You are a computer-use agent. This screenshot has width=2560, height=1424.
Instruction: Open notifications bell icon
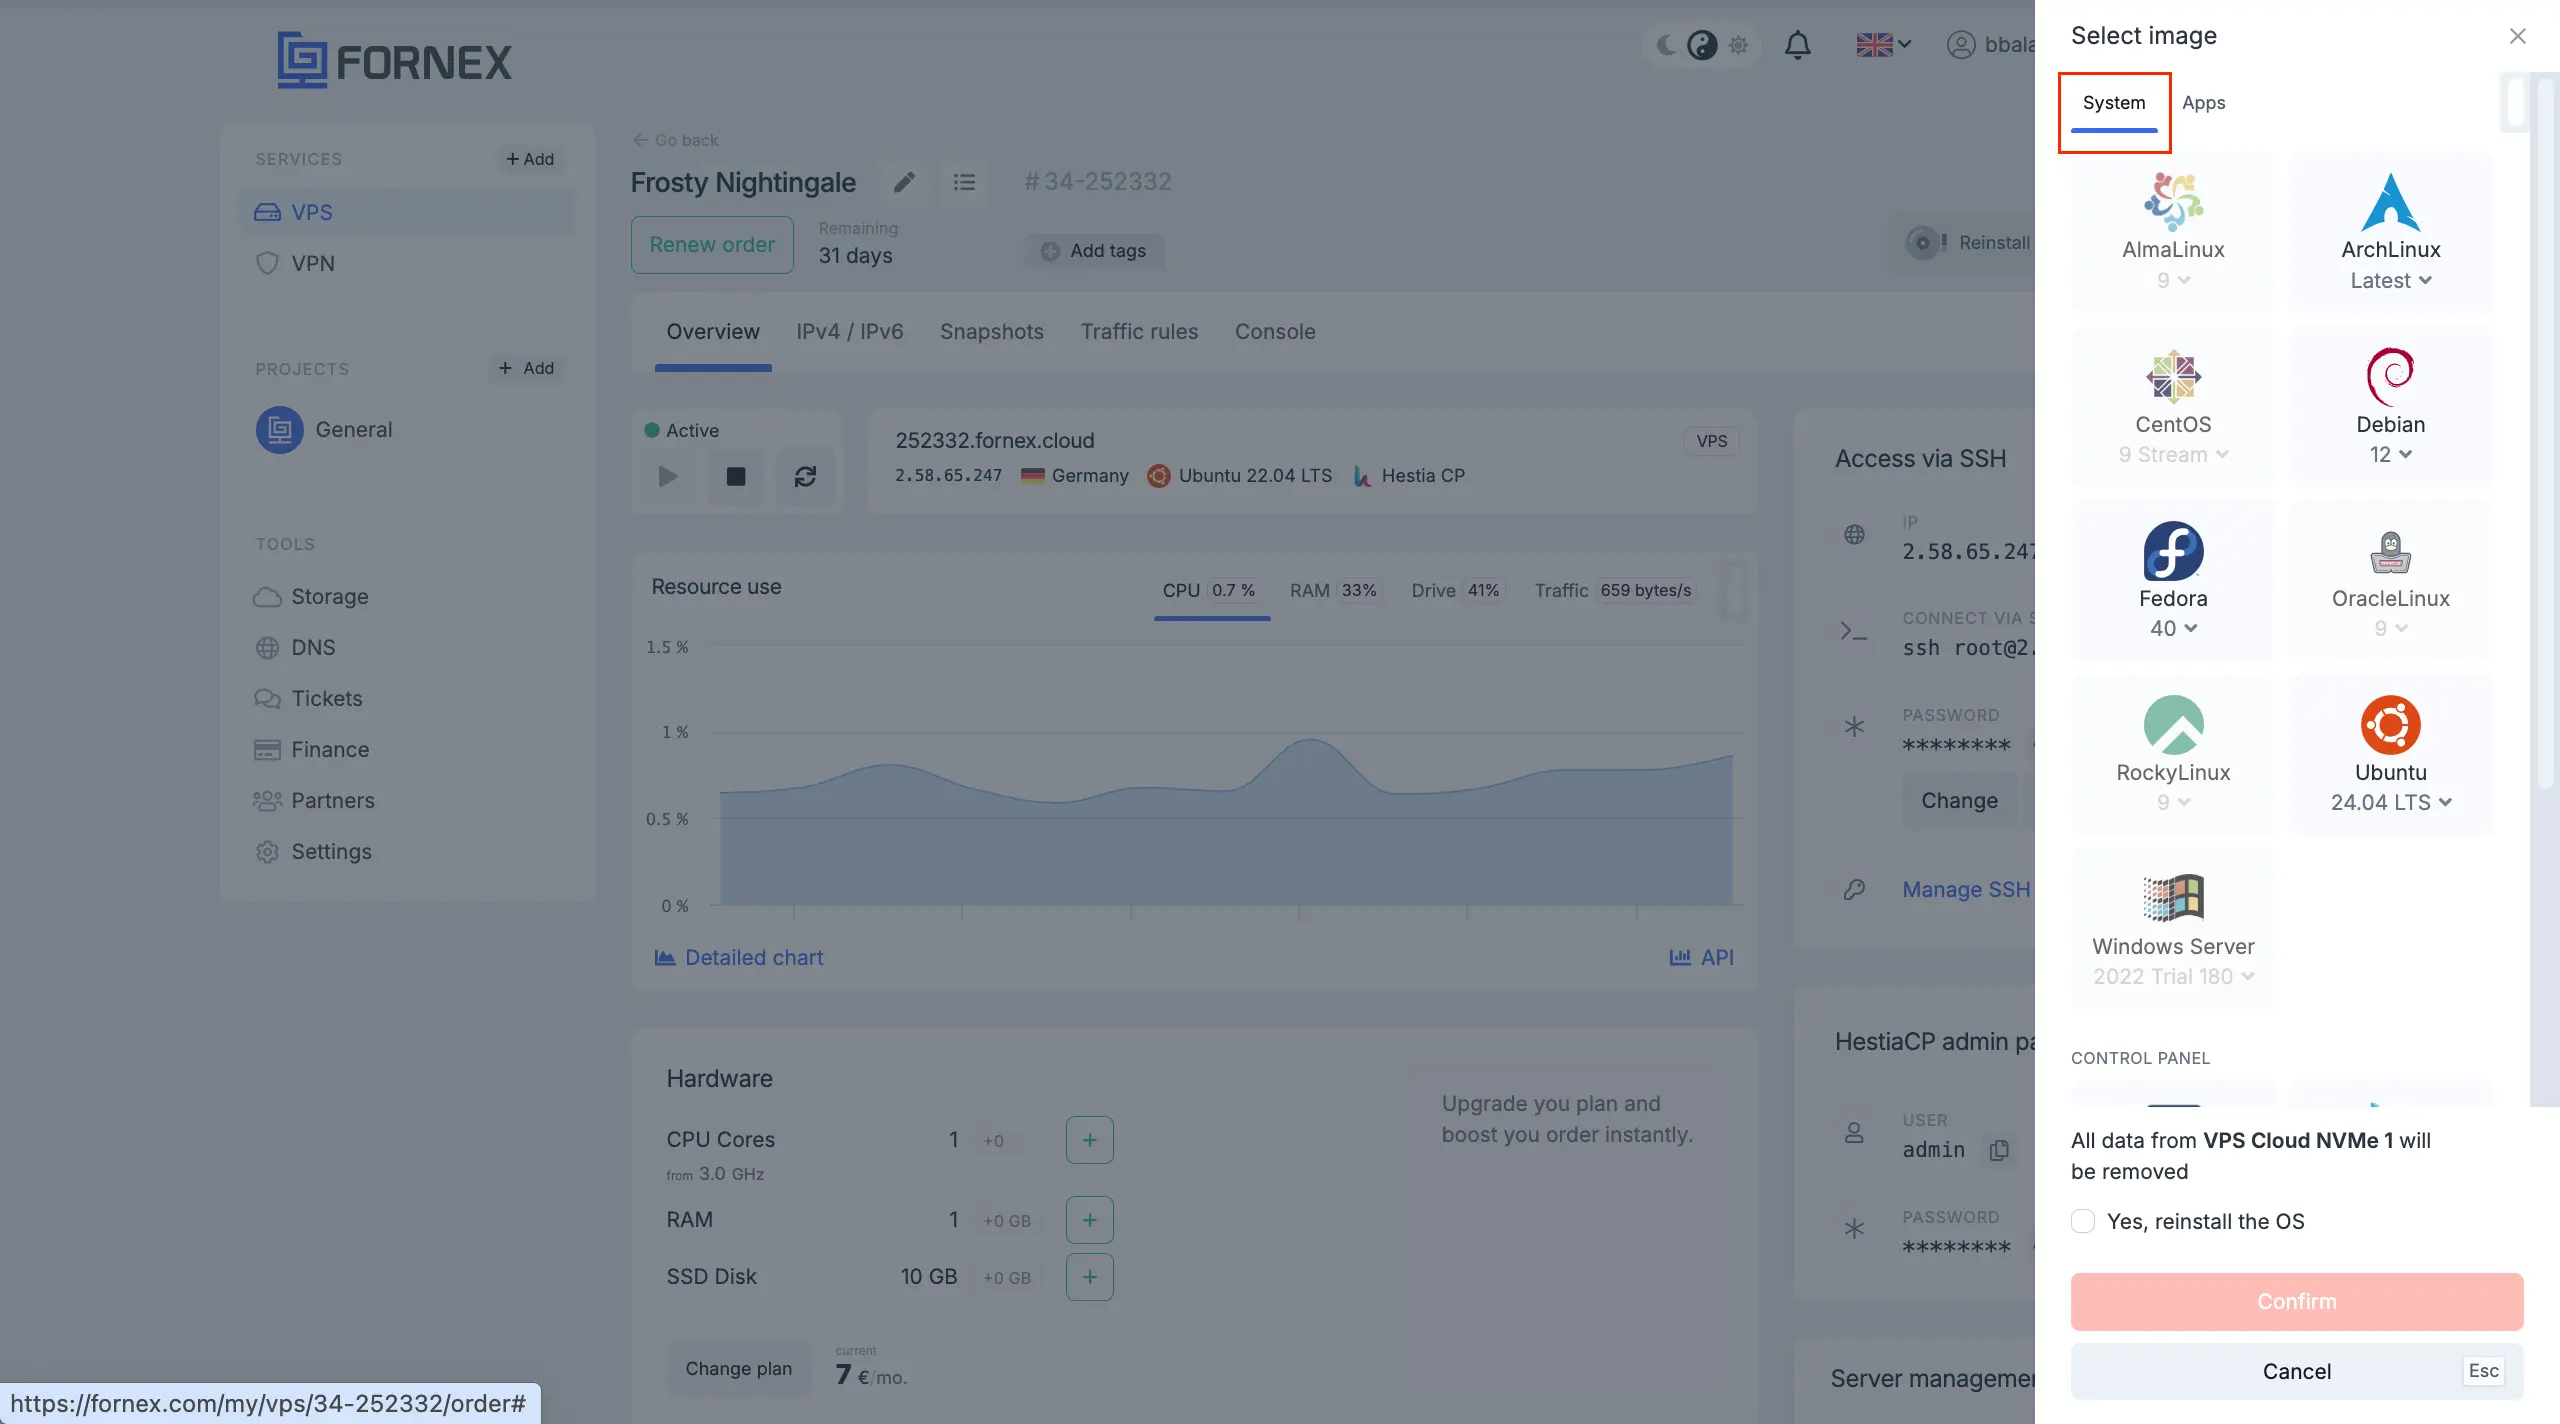pos(1797,45)
